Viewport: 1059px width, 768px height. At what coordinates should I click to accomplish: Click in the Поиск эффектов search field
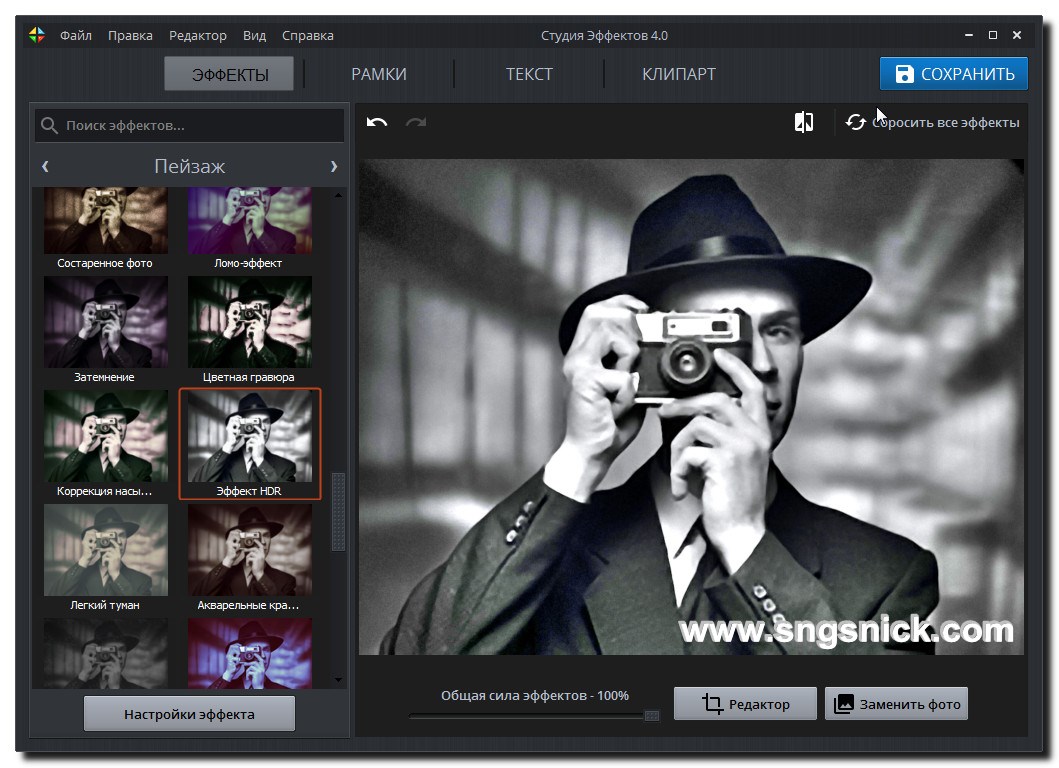tap(190, 125)
